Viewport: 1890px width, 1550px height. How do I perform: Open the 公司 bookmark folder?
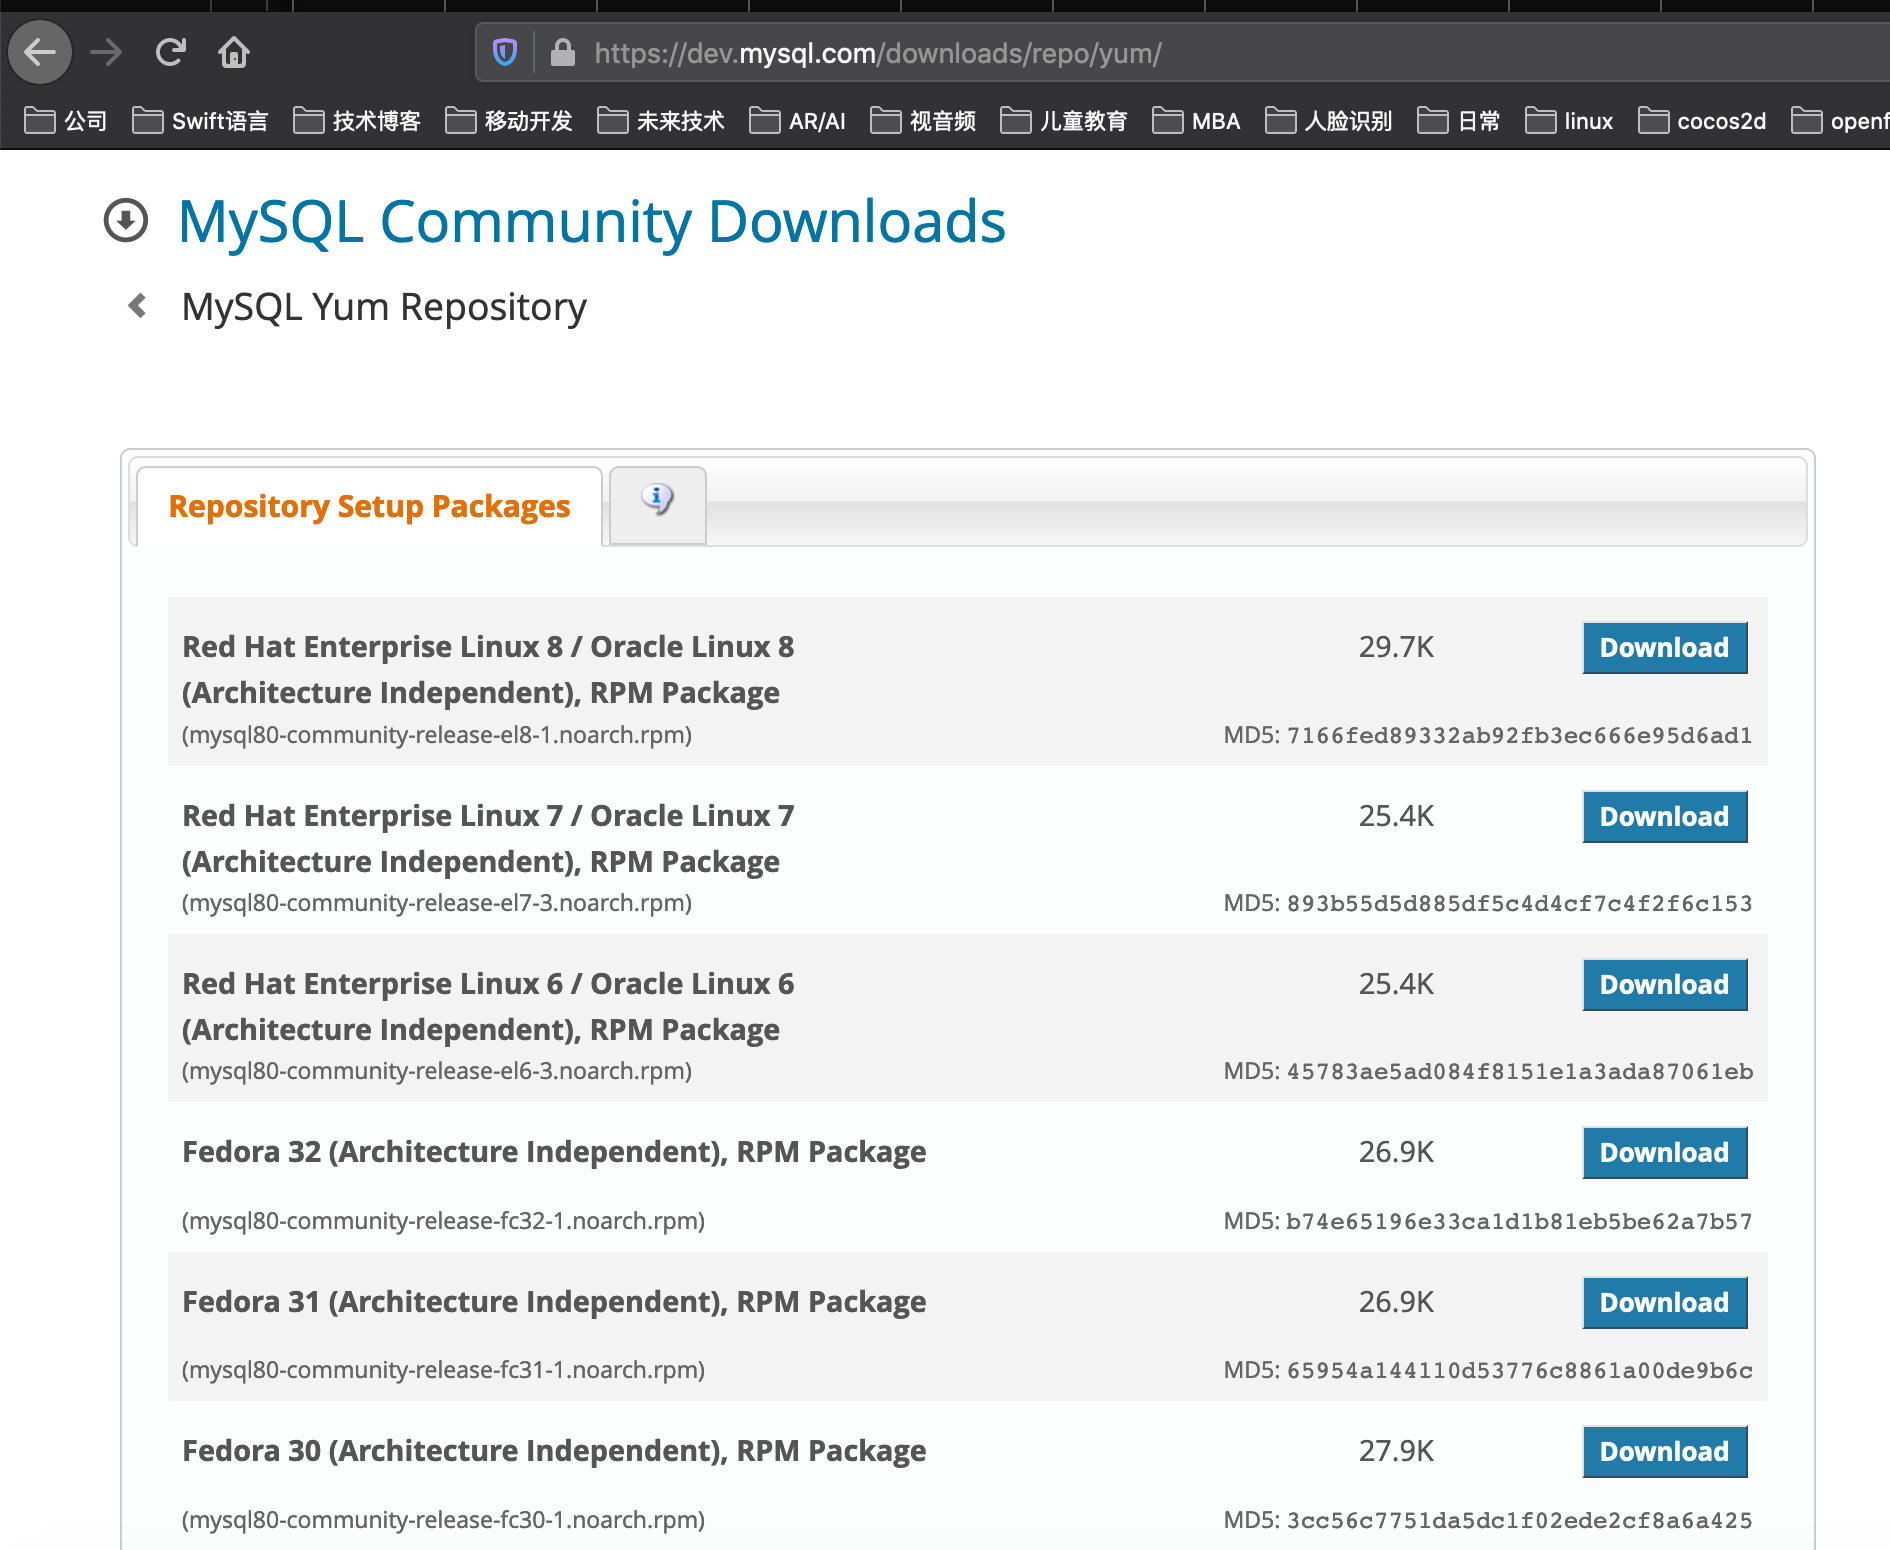click(x=66, y=121)
